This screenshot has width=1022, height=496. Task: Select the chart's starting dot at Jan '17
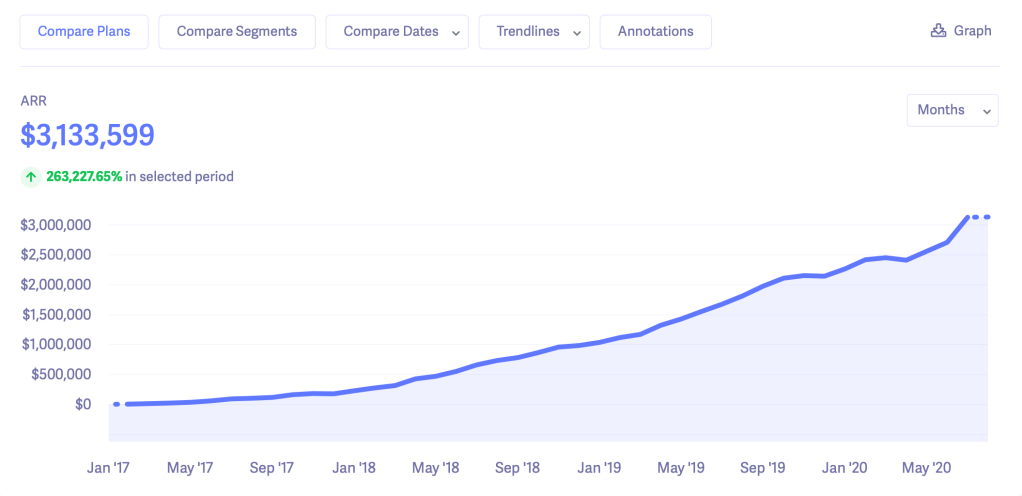point(117,404)
